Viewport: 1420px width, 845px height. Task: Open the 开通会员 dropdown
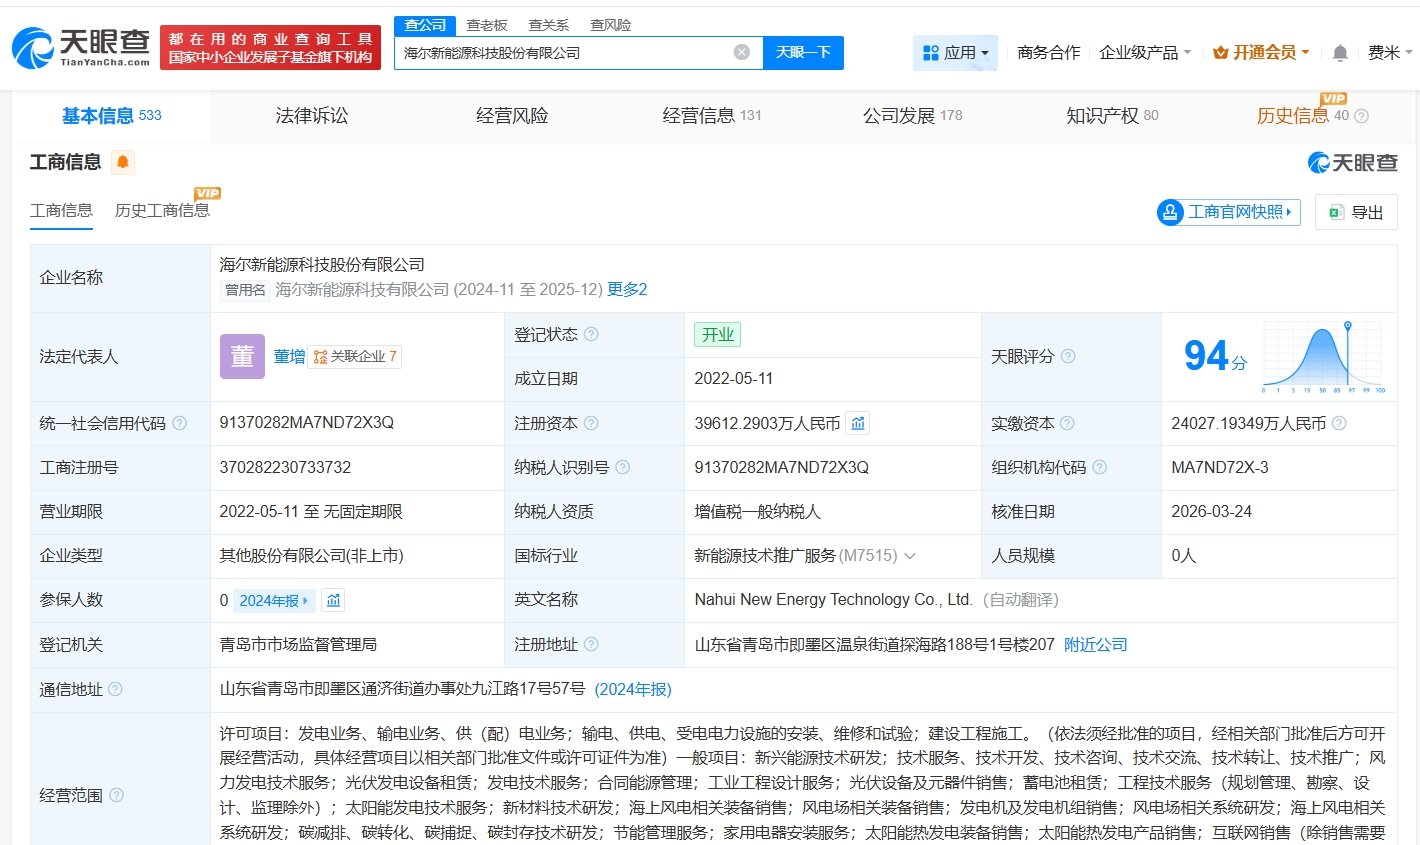(x=1261, y=53)
